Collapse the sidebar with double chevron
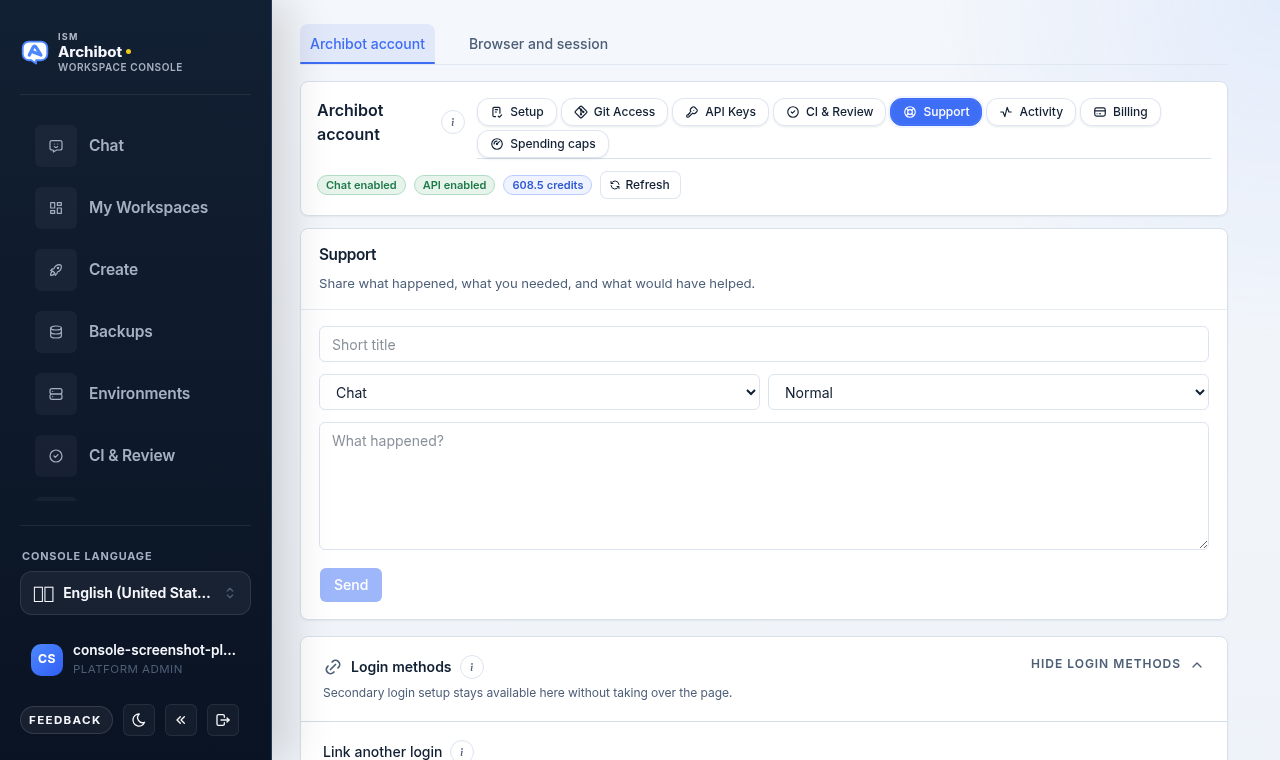This screenshot has width=1280, height=760. click(x=181, y=720)
